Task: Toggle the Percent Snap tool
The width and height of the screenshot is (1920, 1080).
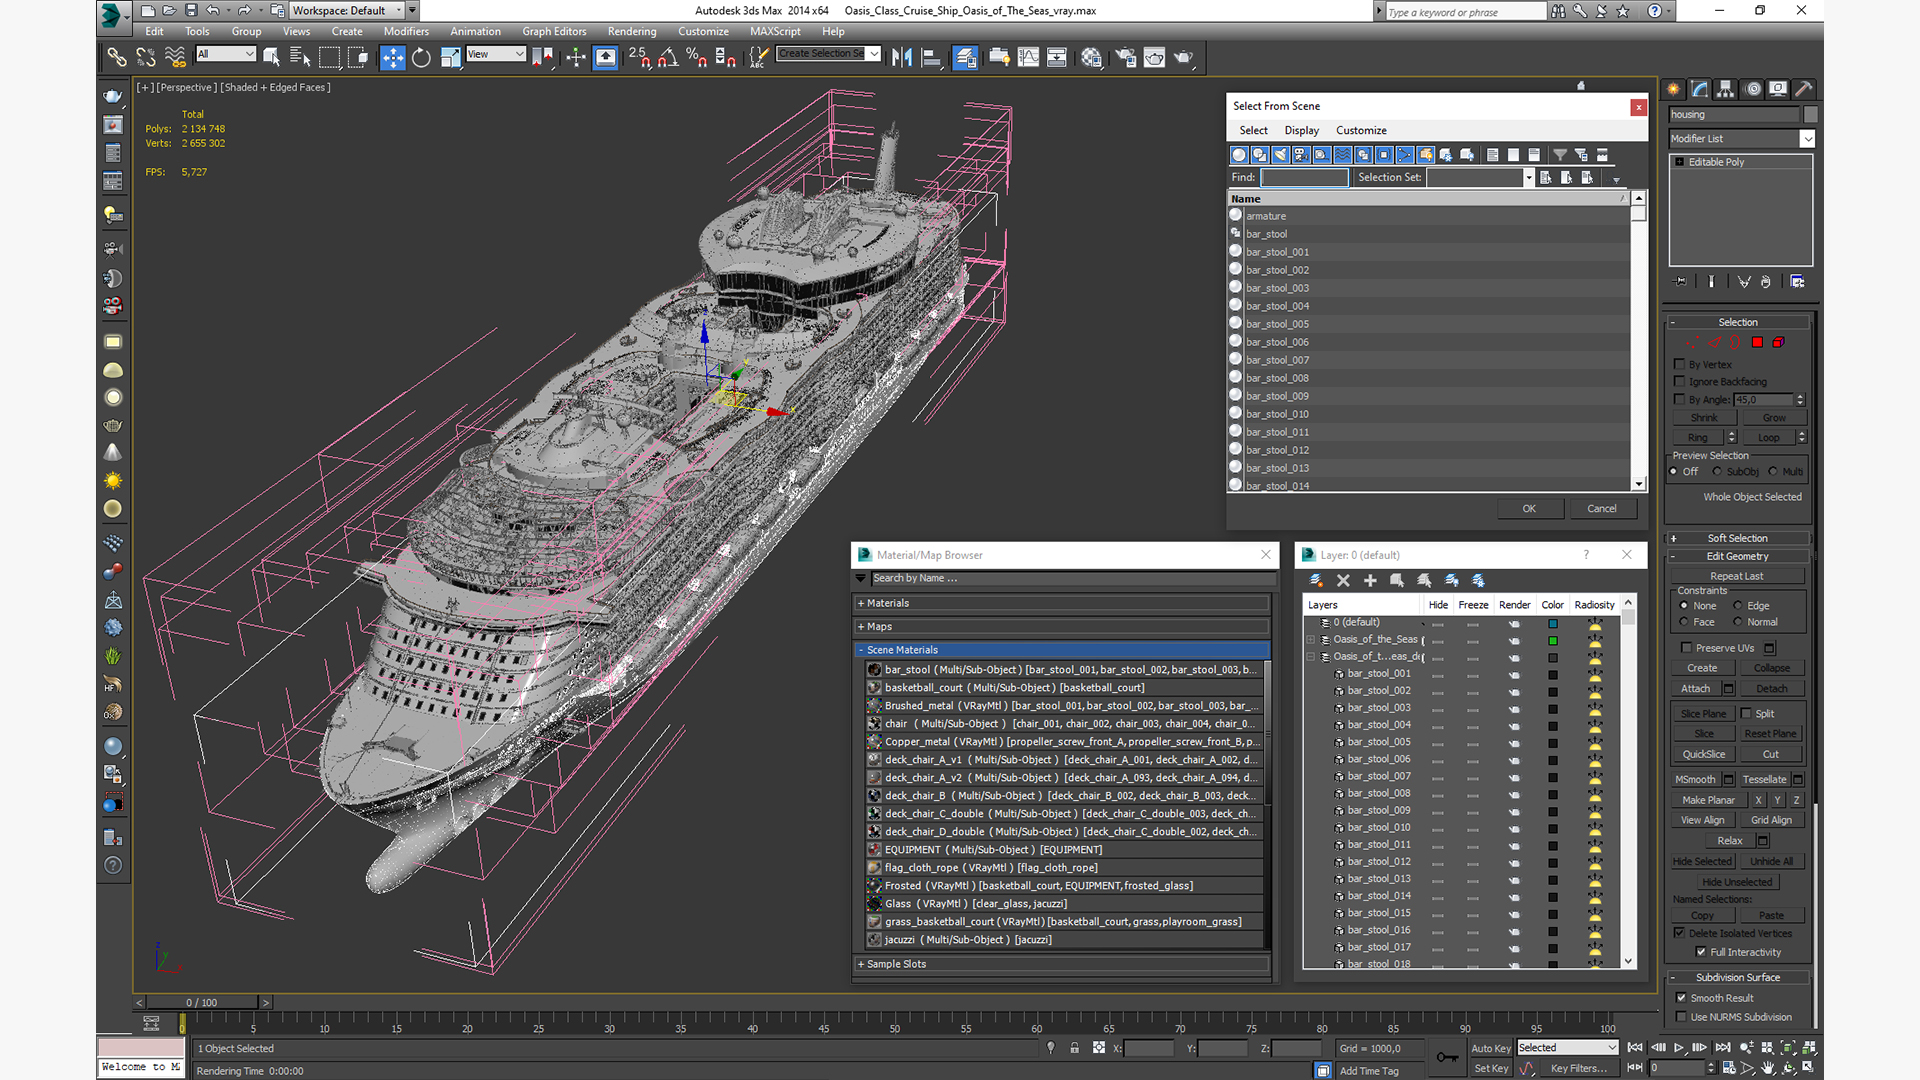Action: pos(697,57)
